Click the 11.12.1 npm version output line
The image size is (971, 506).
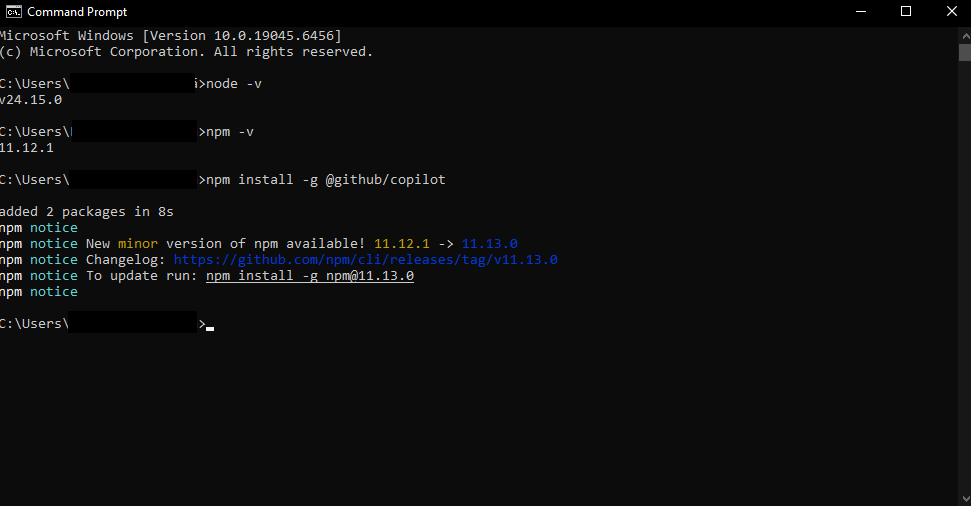point(27,148)
